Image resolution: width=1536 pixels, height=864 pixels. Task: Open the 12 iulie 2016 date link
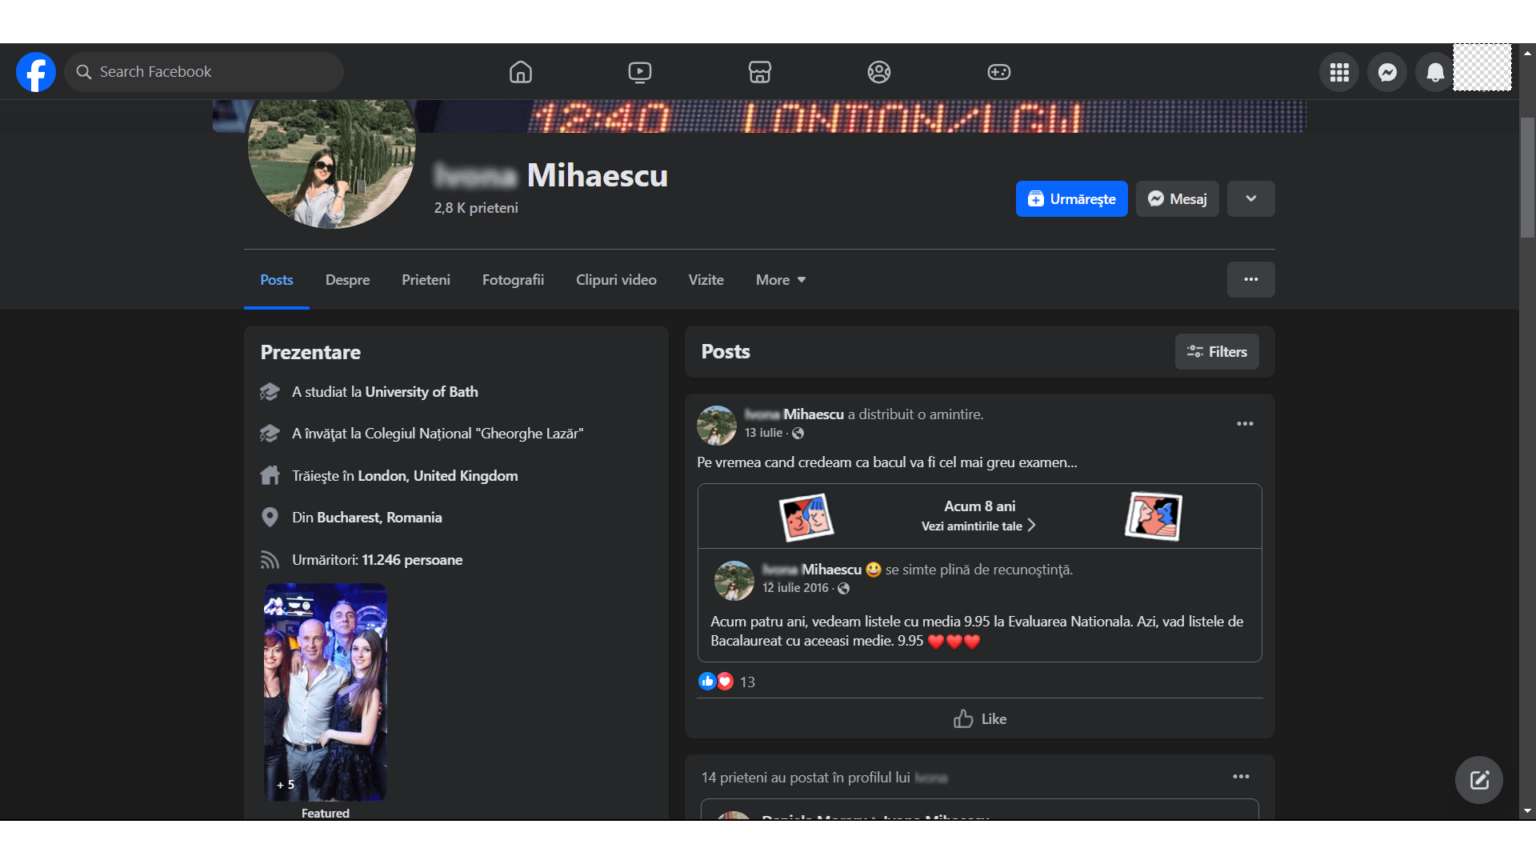tap(795, 588)
